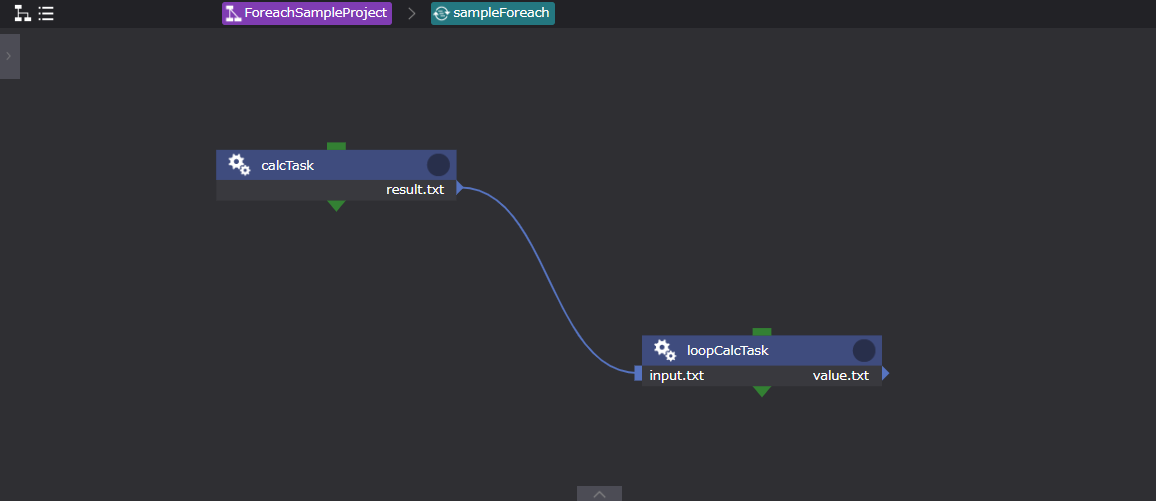This screenshot has height=501, width=1156.
Task: Click the gear icon on calcTask node
Action: (239, 165)
